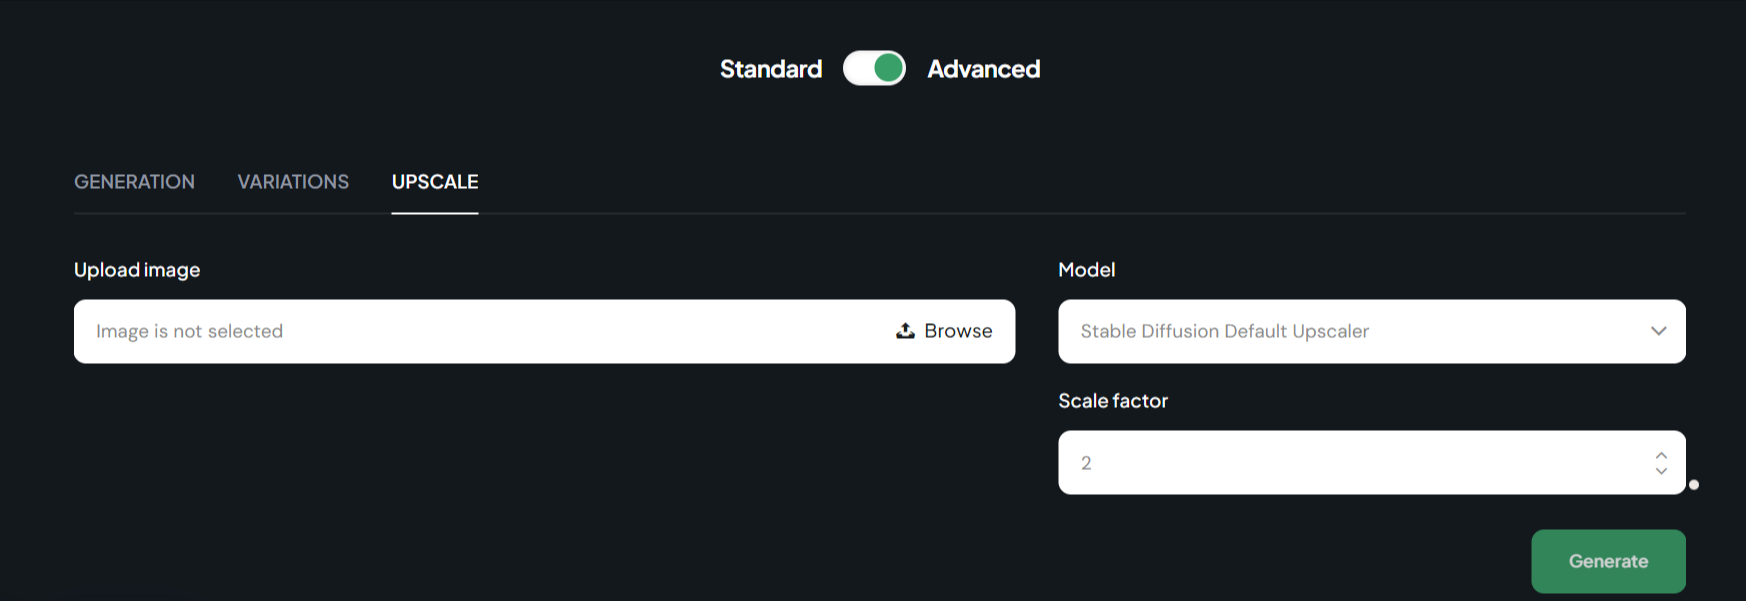The width and height of the screenshot is (1746, 601).
Task: Decrease Scale factor with down arrow
Action: coord(1661,470)
